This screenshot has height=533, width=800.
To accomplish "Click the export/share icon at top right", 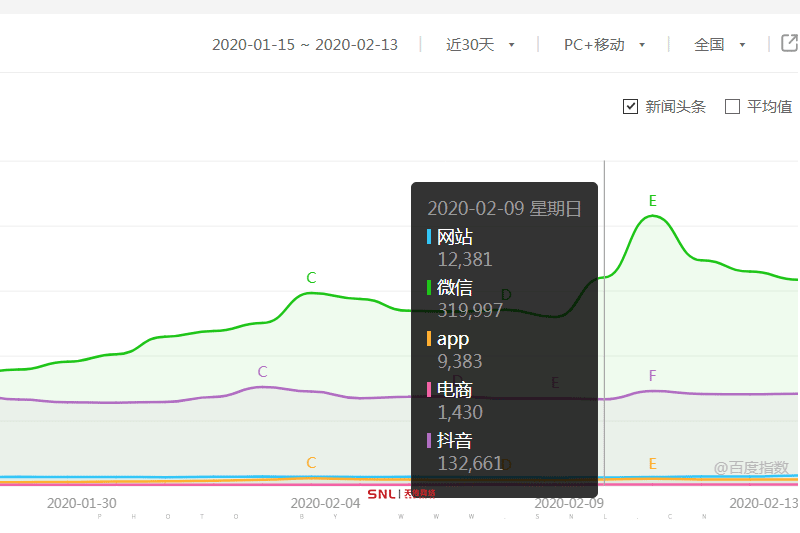I will point(790,43).
